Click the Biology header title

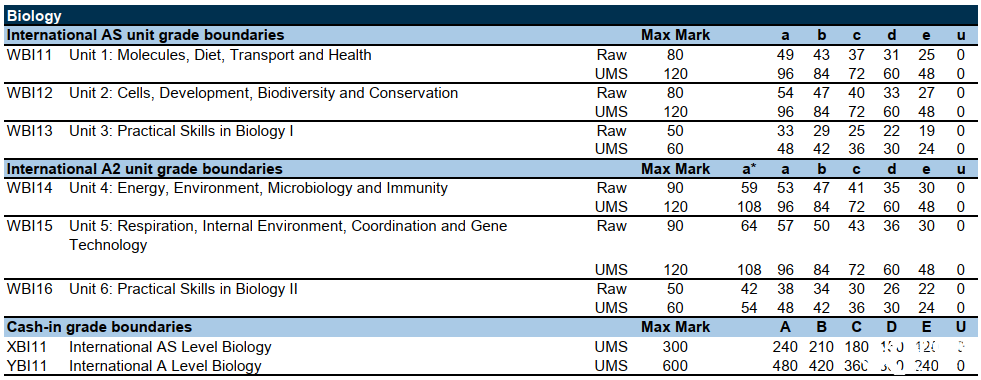34,17
